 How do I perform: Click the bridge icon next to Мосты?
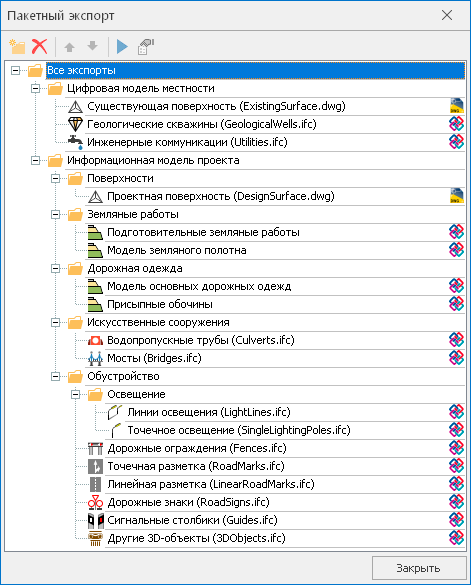click(95, 358)
